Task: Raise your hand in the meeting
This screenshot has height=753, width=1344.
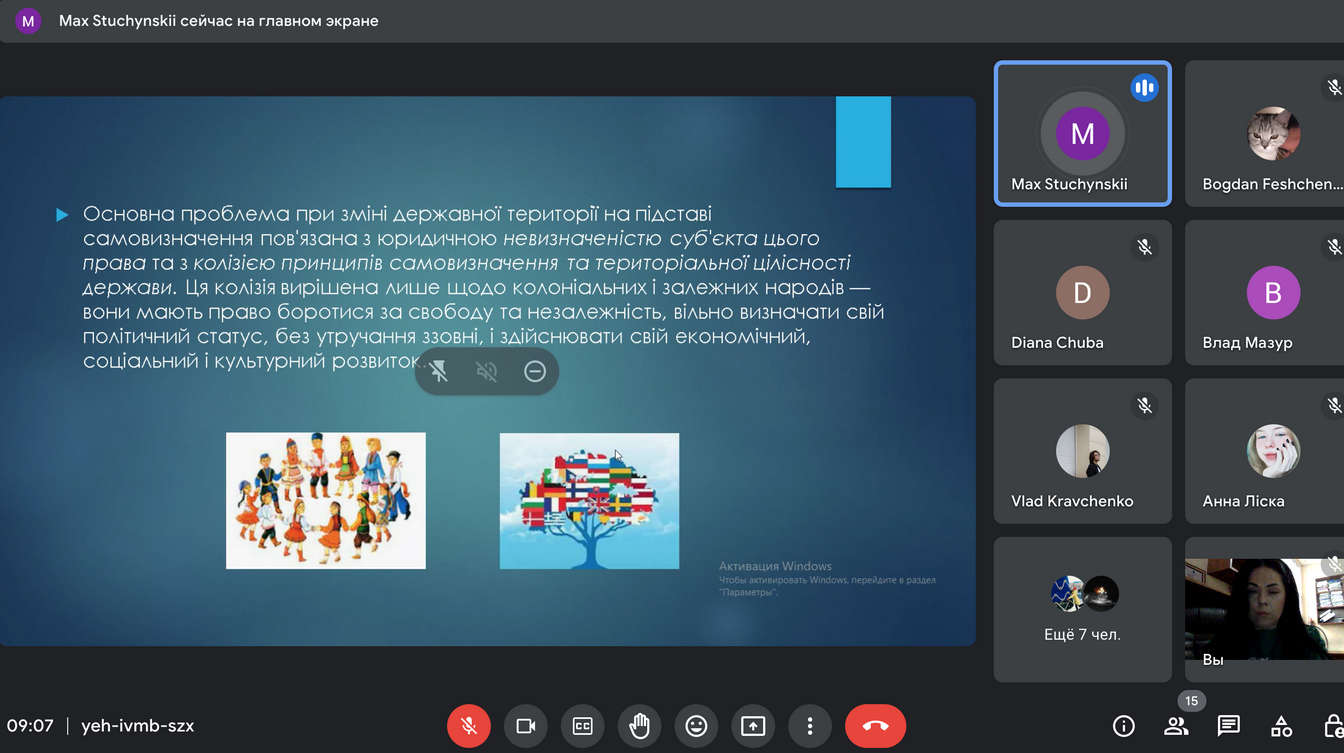Action: [639, 726]
